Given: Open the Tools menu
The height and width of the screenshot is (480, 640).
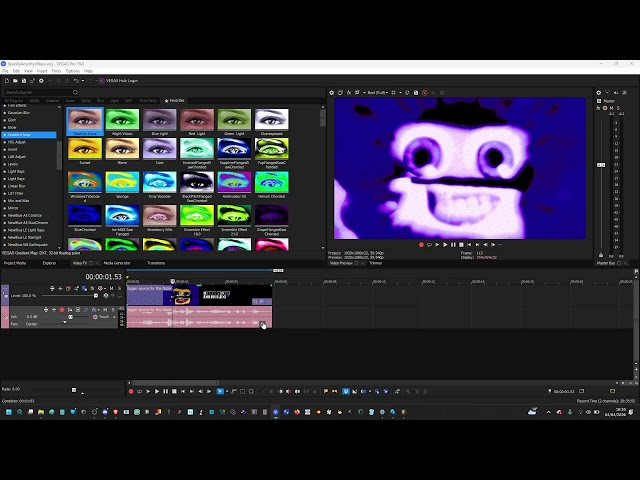Looking at the screenshot, I should click(x=56, y=71).
